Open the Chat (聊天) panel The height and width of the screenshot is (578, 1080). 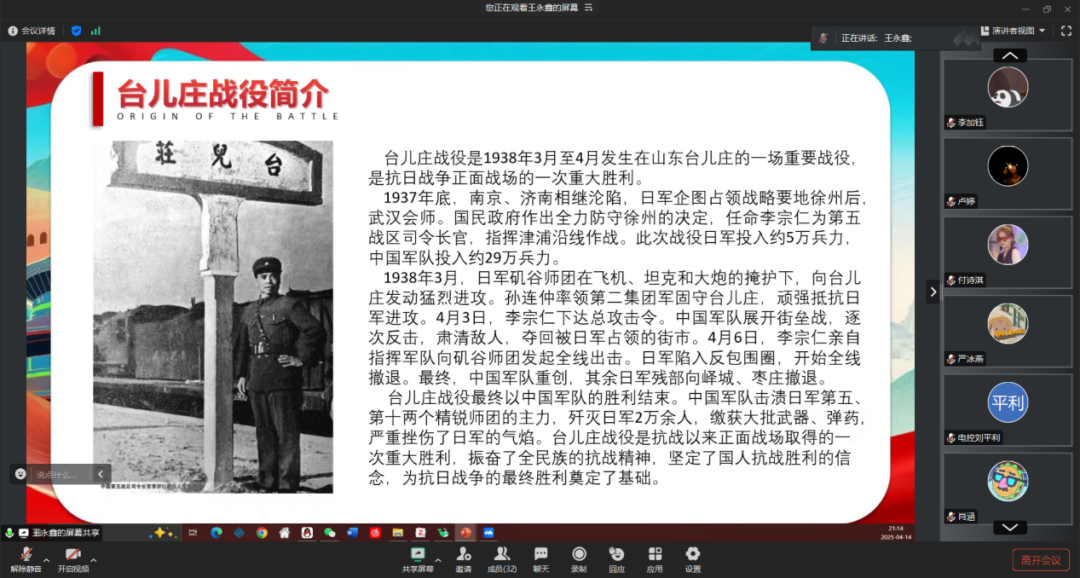pos(541,557)
